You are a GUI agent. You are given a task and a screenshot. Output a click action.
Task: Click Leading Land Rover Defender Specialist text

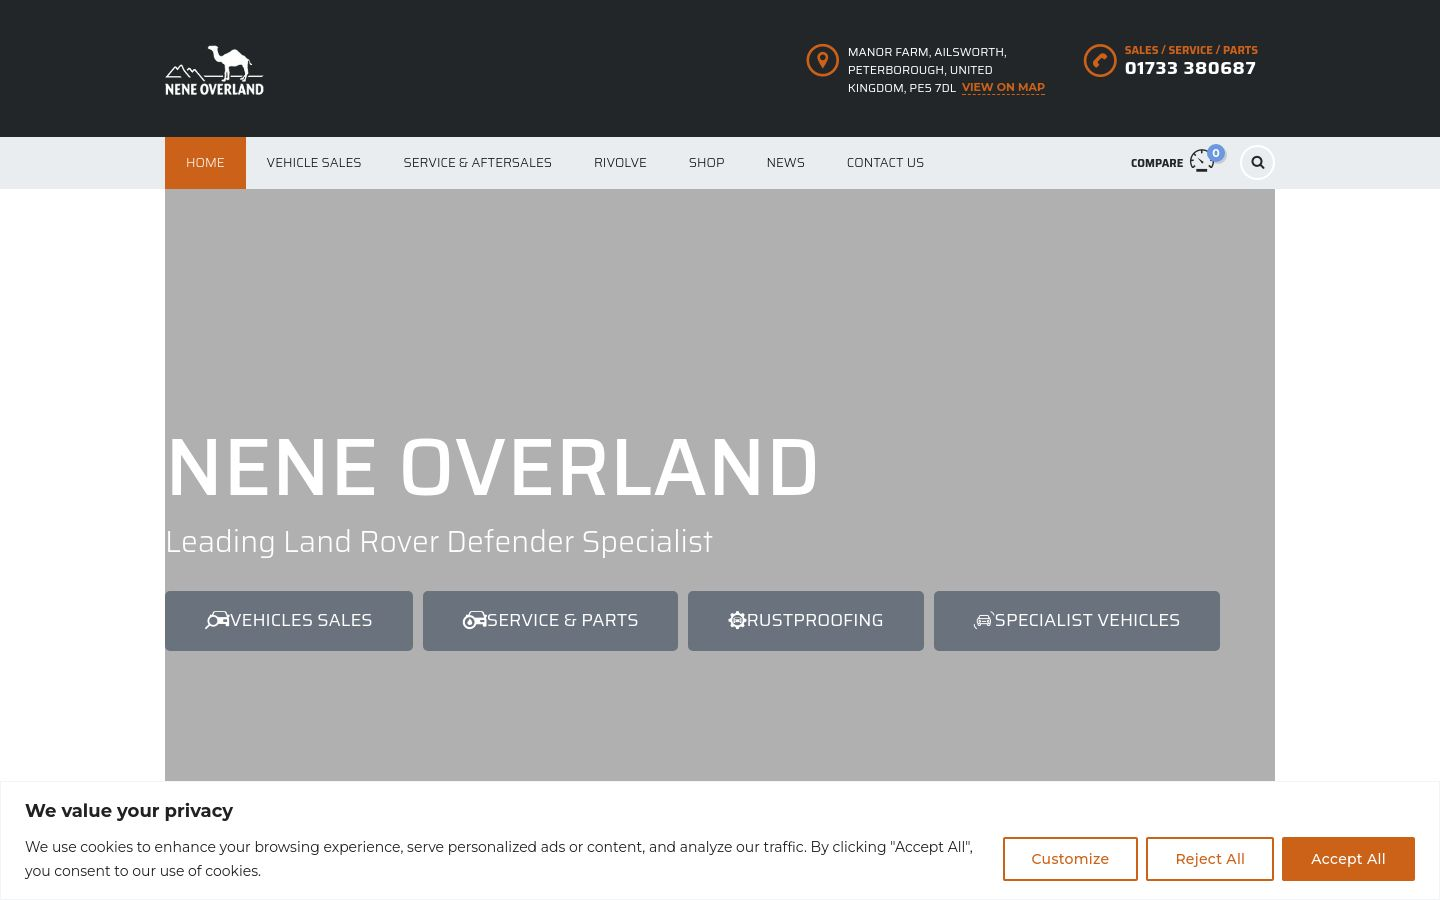[x=439, y=542]
